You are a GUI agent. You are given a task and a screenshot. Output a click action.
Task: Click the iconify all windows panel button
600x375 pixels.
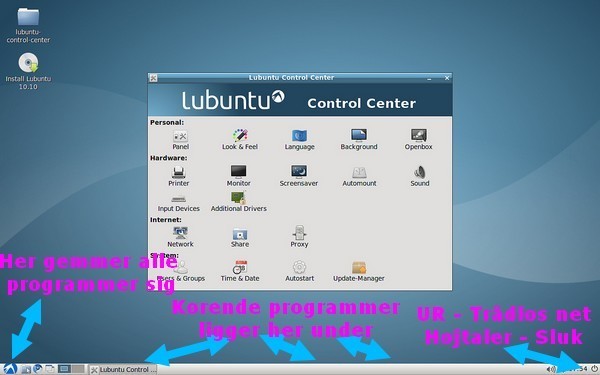coord(50,369)
